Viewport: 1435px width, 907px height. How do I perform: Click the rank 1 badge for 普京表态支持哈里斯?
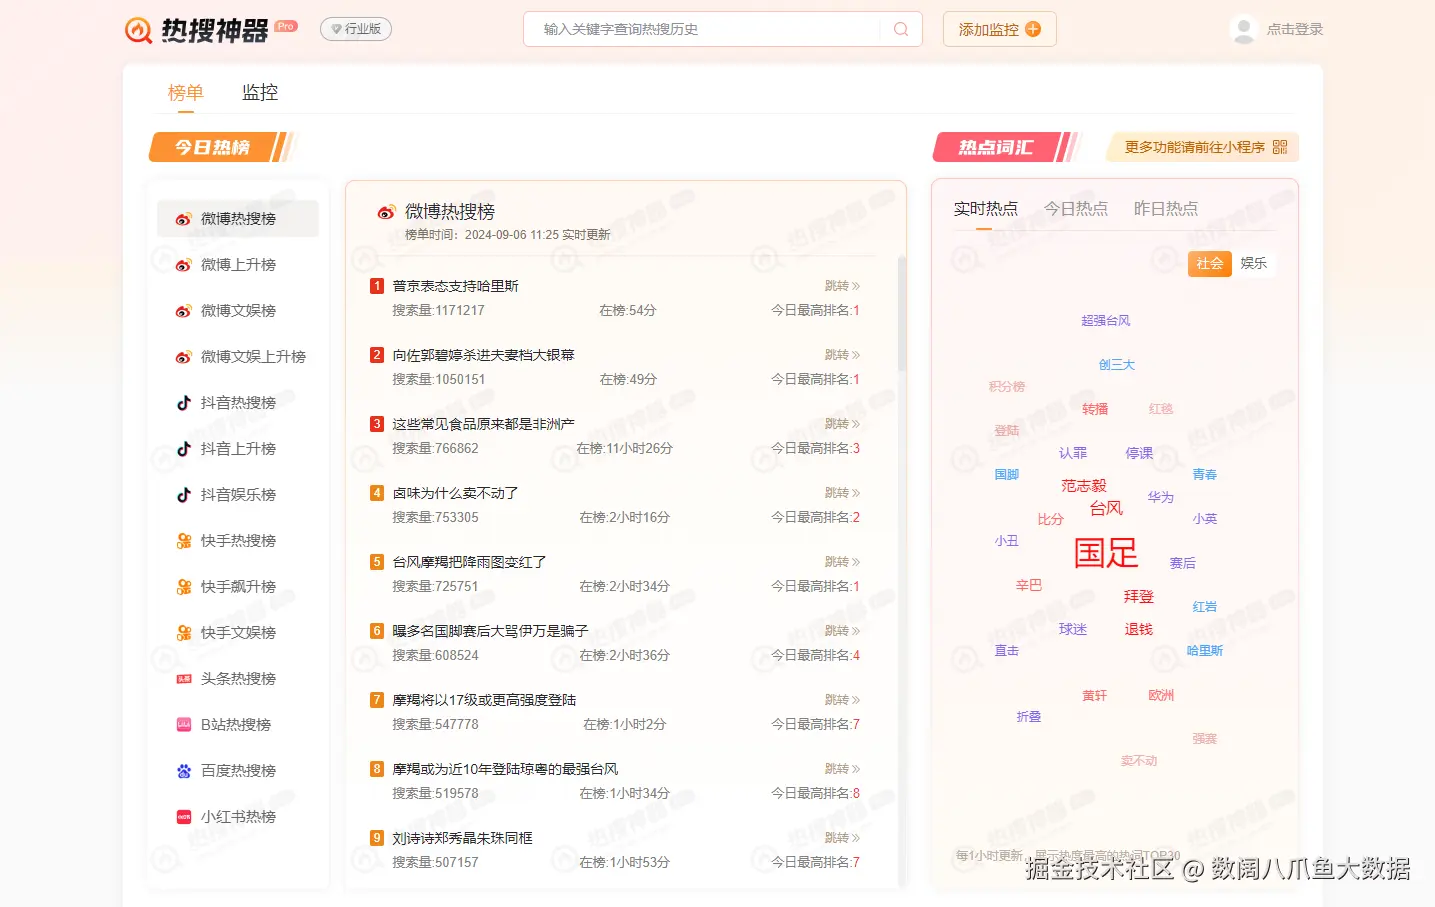click(x=377, y=286)
